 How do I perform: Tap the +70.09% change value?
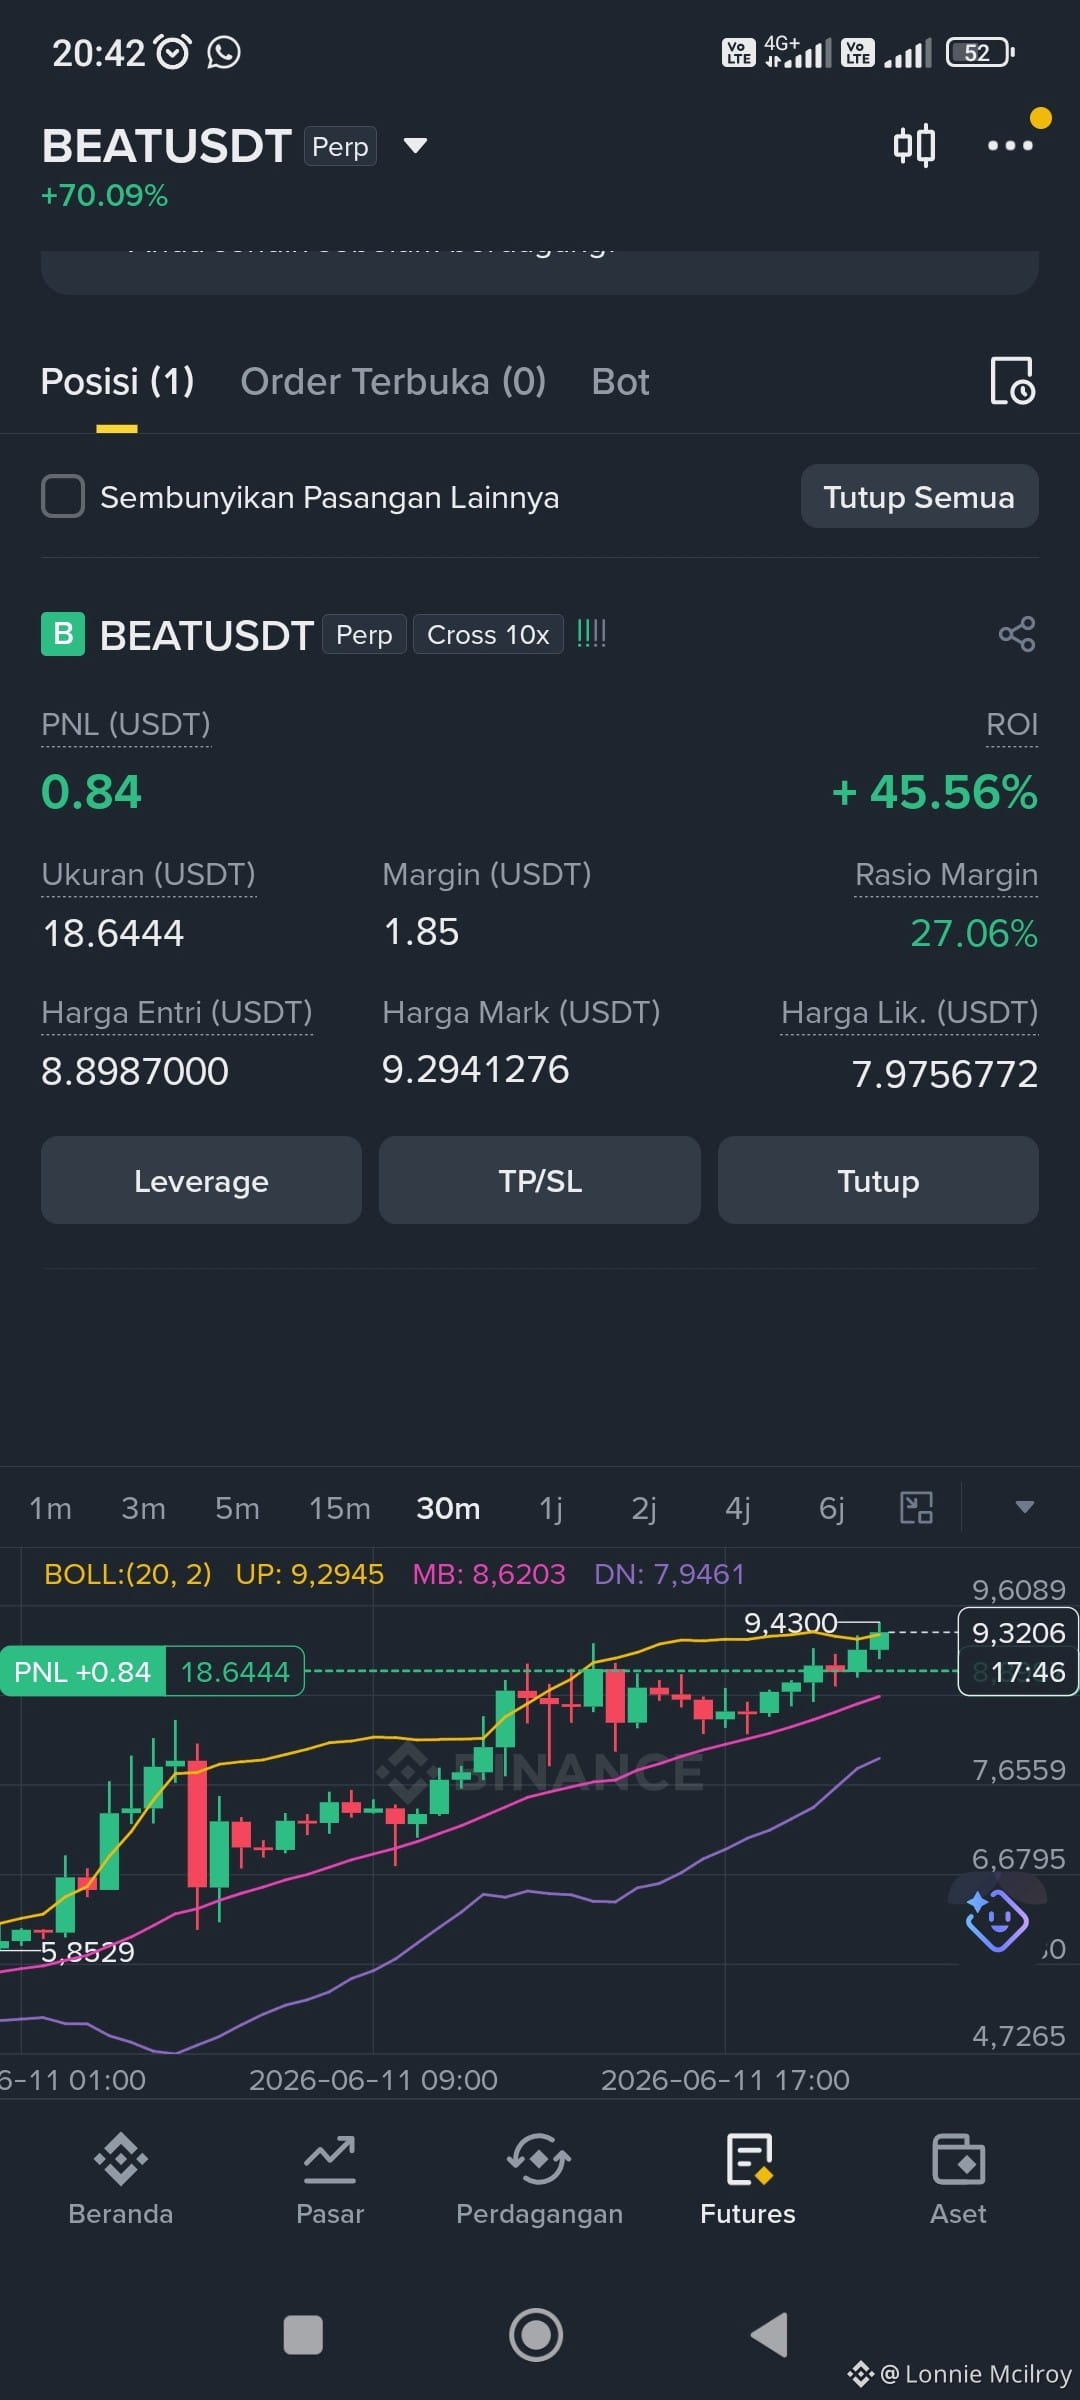104,195
